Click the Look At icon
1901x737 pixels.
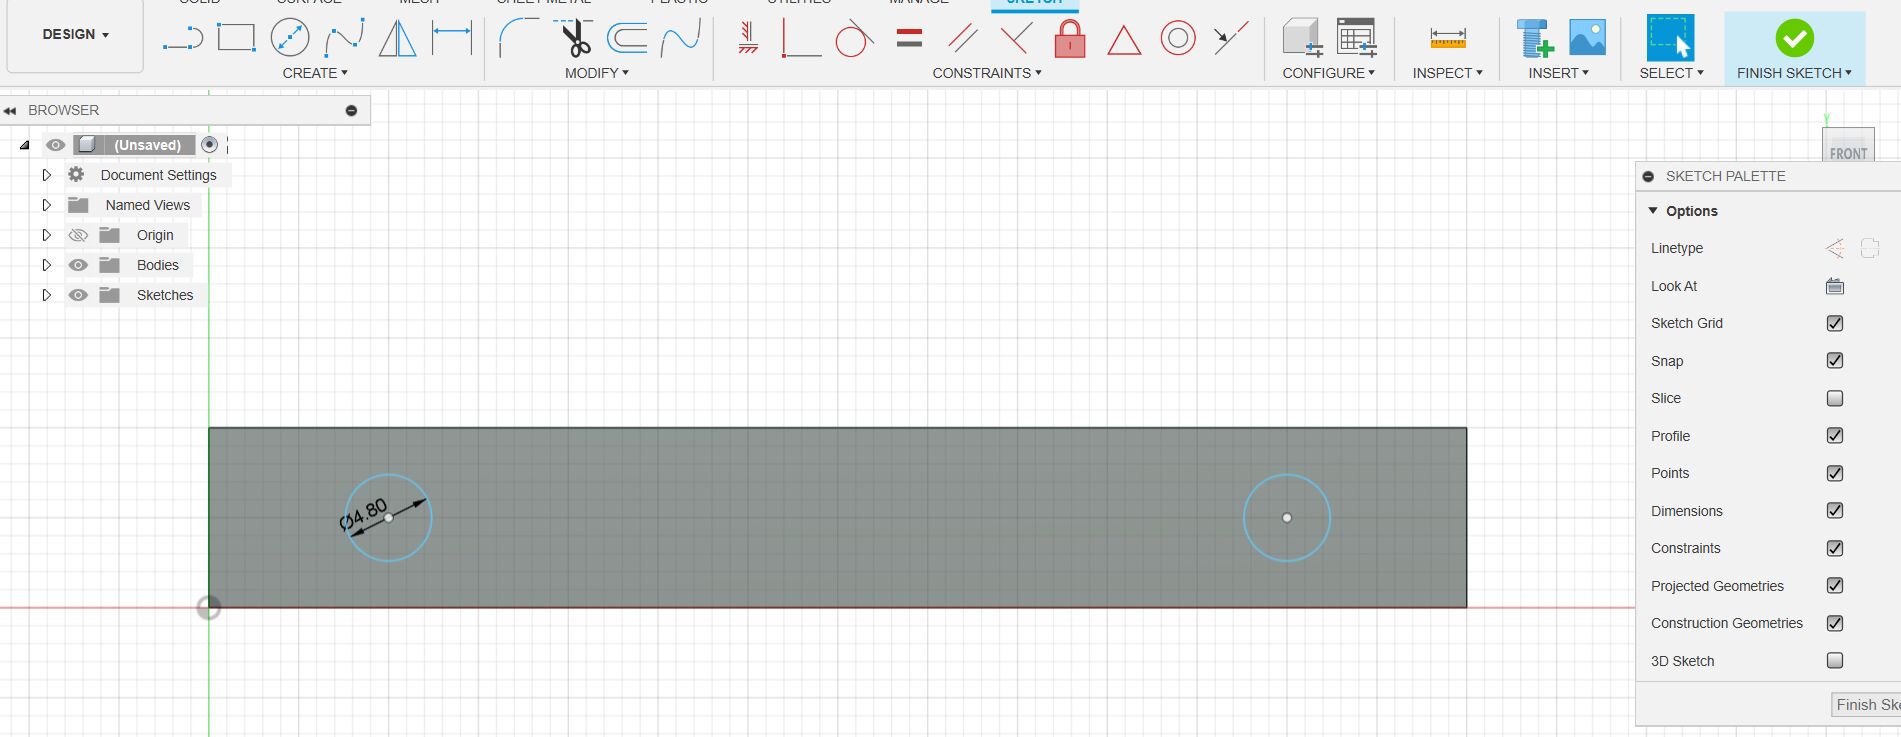coord(1835,286)
